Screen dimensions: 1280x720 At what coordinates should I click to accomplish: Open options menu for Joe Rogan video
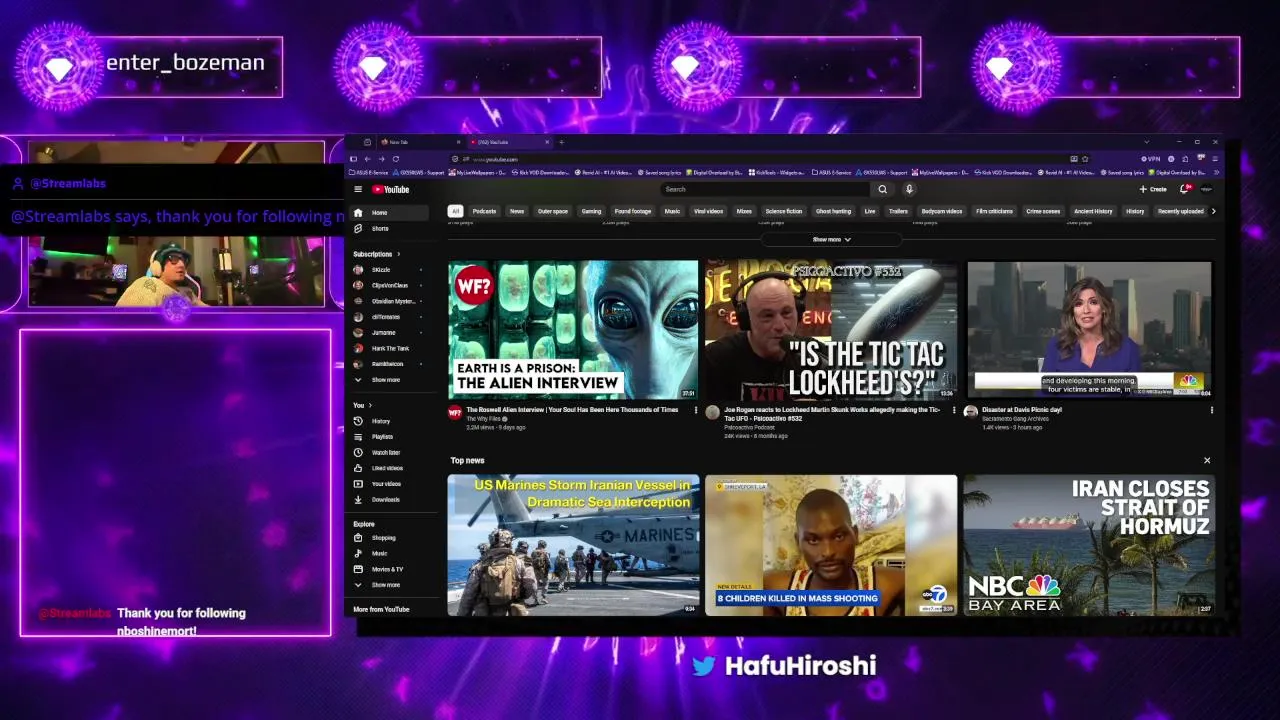point(953,410)
